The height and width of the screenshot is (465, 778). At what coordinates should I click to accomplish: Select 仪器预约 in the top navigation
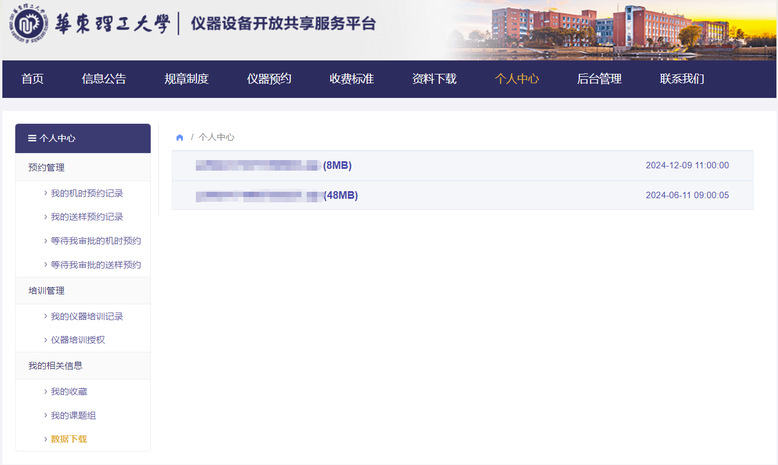[x=269, y=79]
